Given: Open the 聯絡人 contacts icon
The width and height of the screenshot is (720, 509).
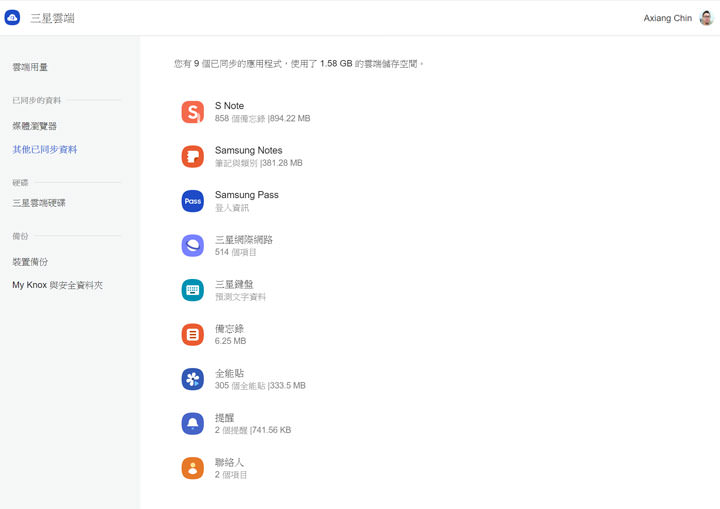Looking at the screenshot, I should (193, 468).
